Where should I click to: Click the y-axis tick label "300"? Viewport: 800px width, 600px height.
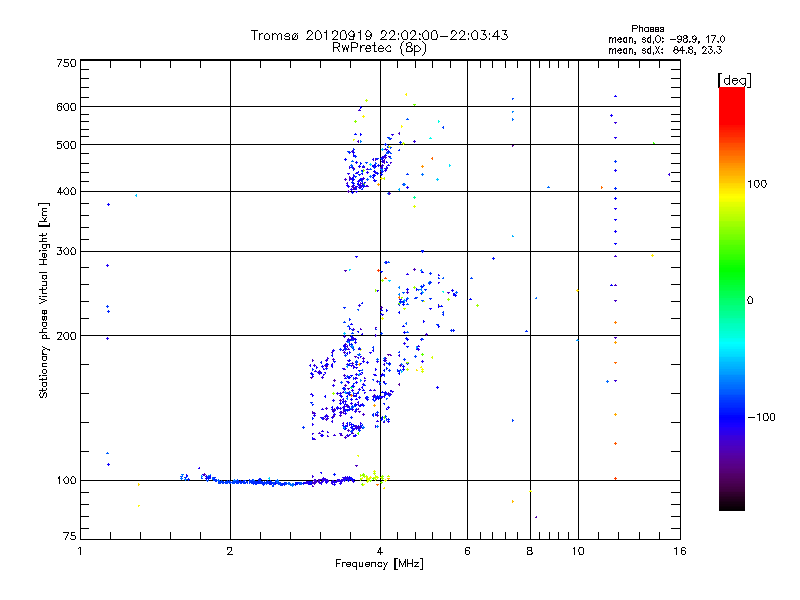[66, 252]
